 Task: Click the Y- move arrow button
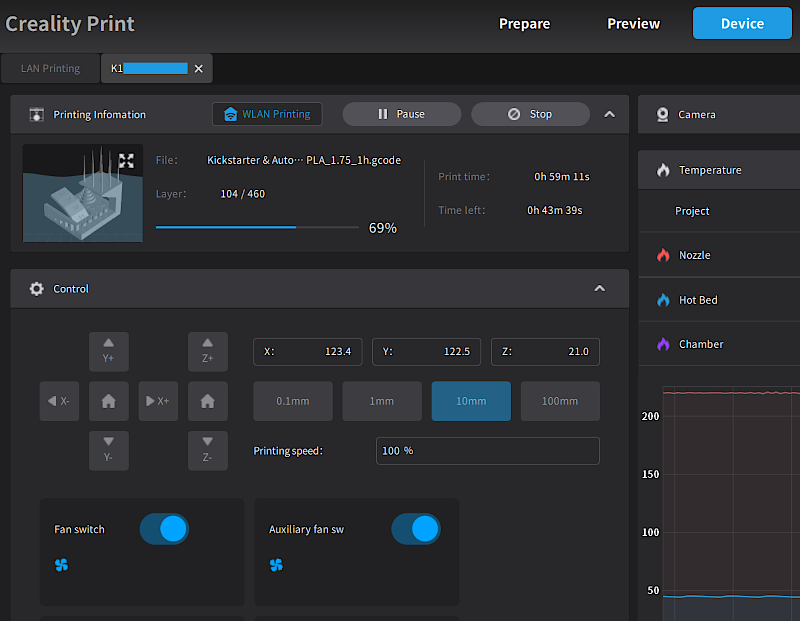109,451
